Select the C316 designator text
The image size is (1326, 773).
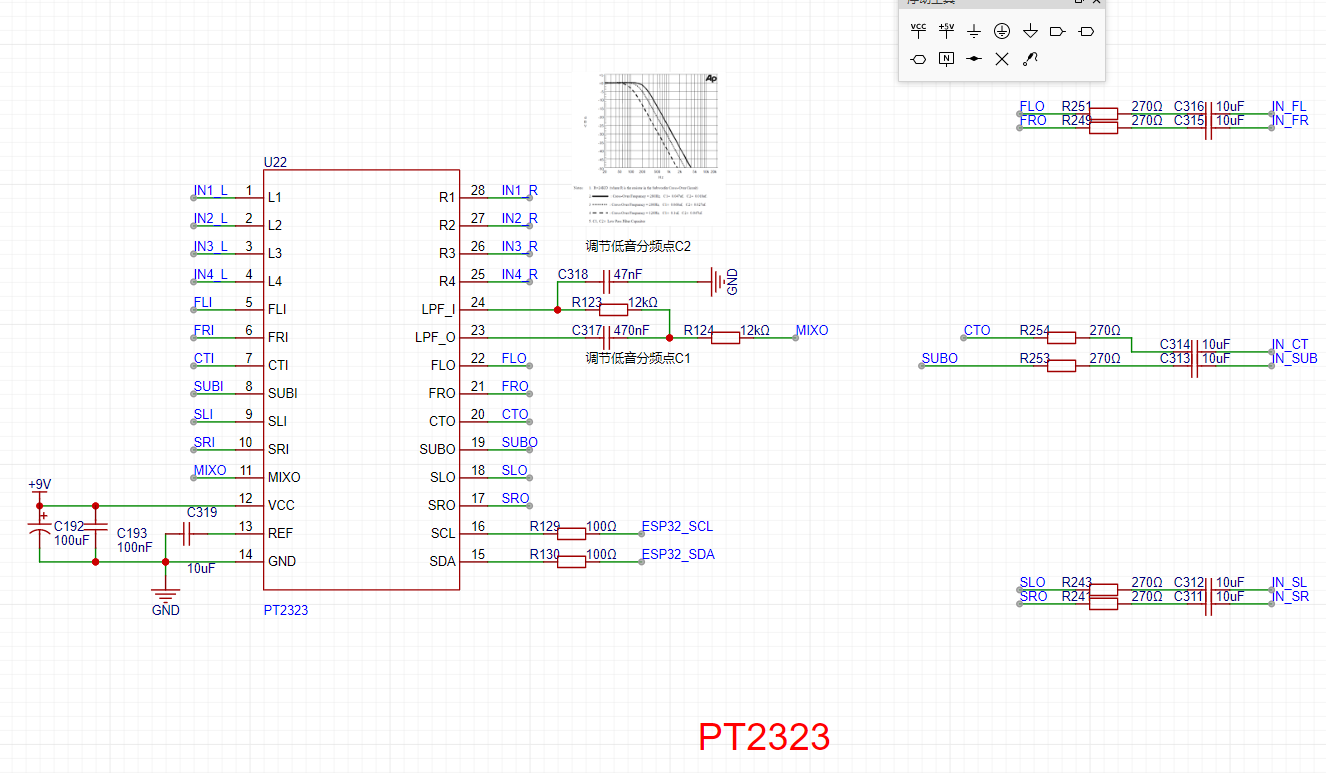pos(1189,106)
